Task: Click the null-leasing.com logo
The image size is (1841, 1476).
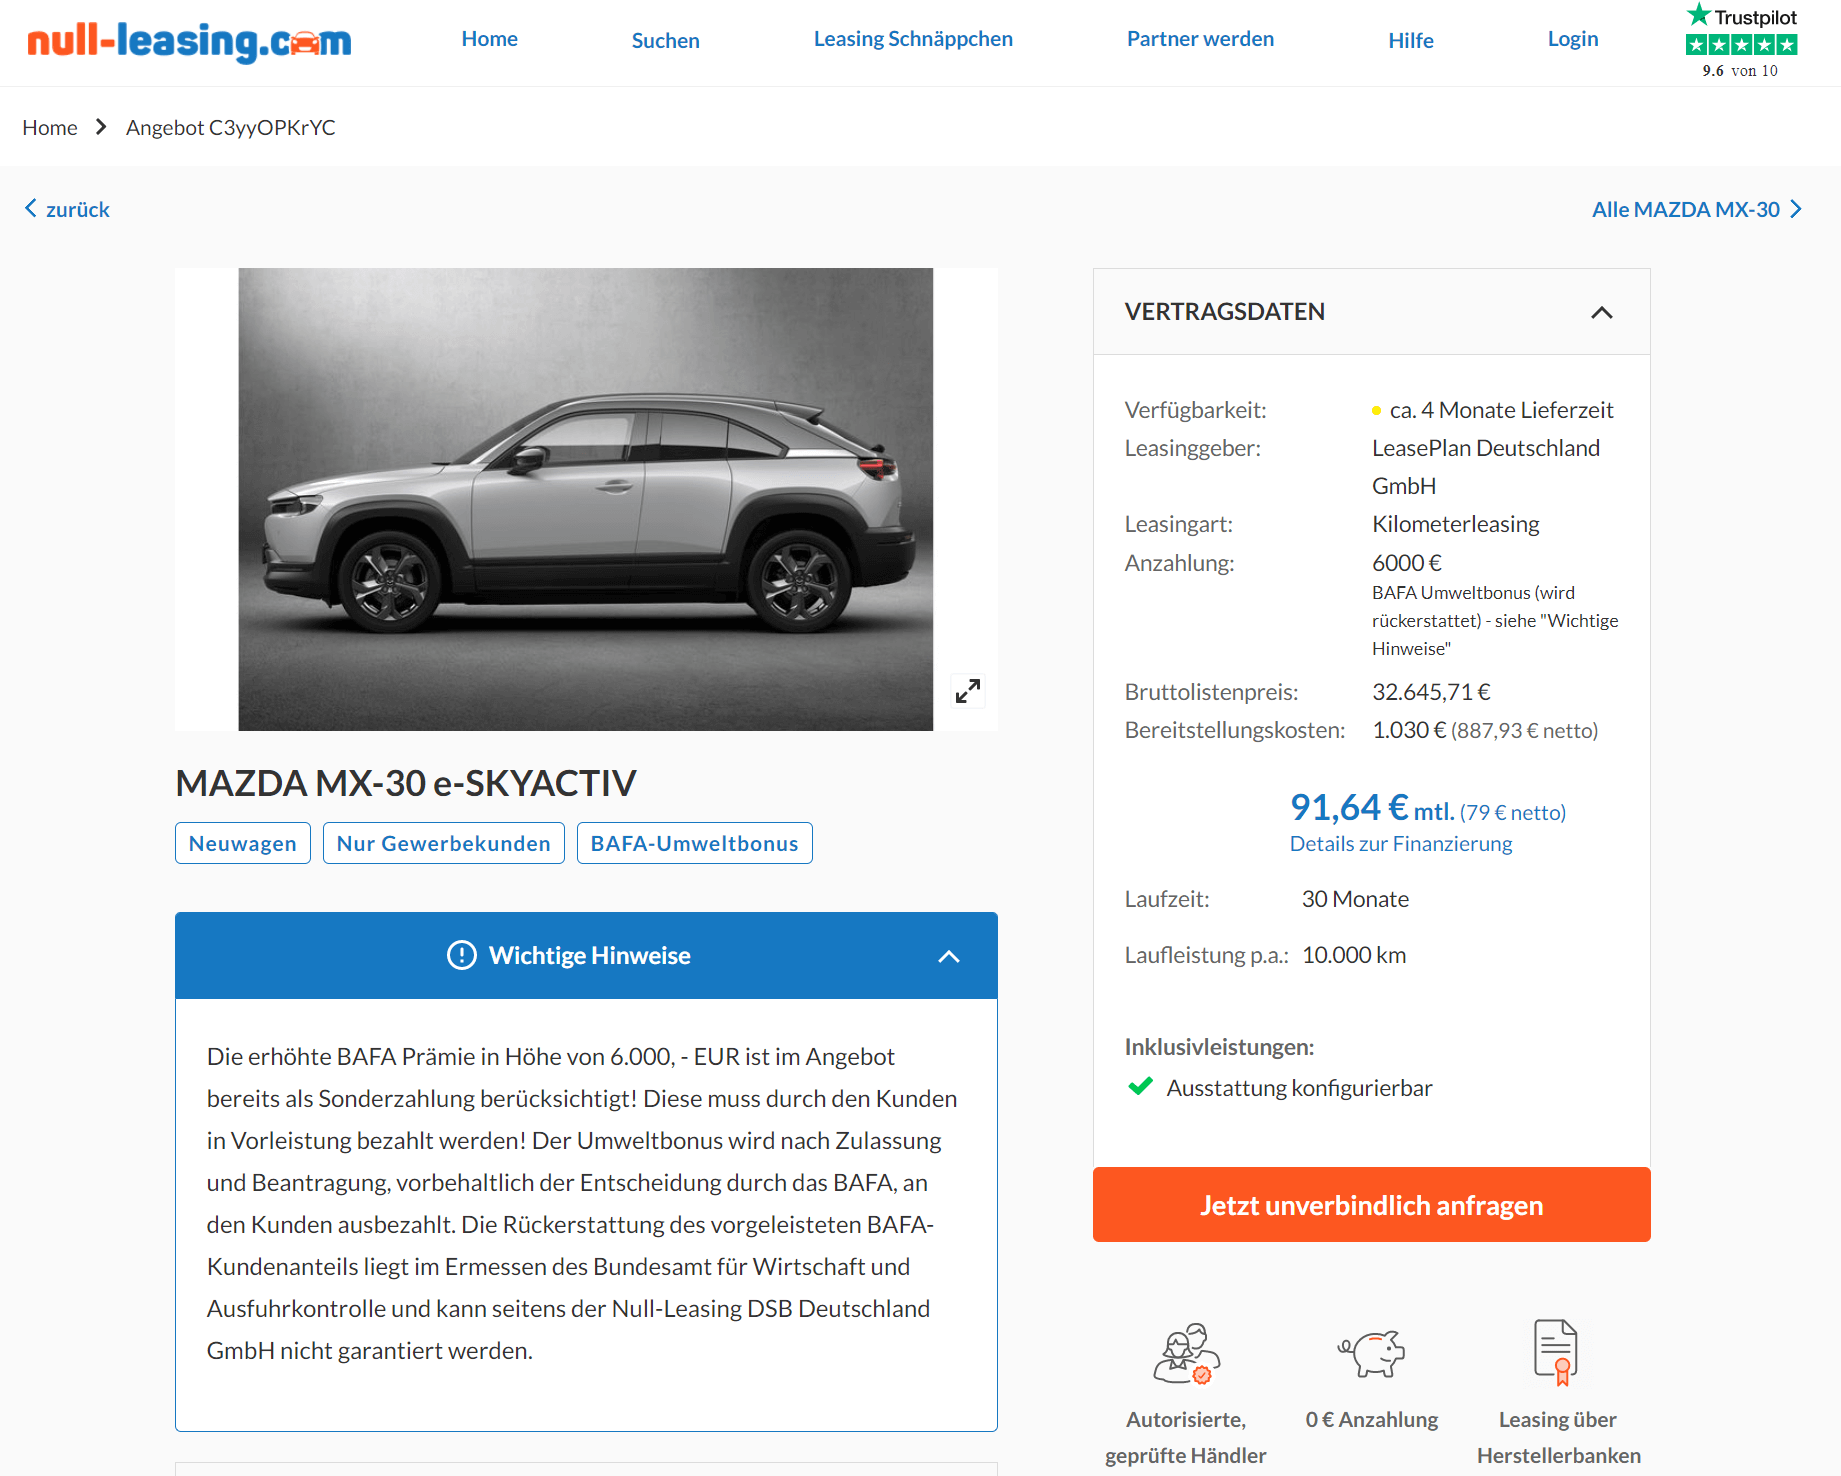Action: pos(189,41)
